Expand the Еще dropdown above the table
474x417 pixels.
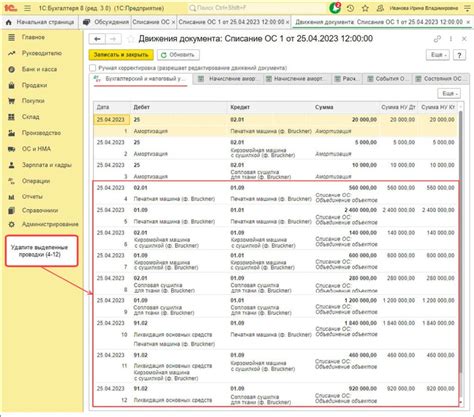coord(449,94)
